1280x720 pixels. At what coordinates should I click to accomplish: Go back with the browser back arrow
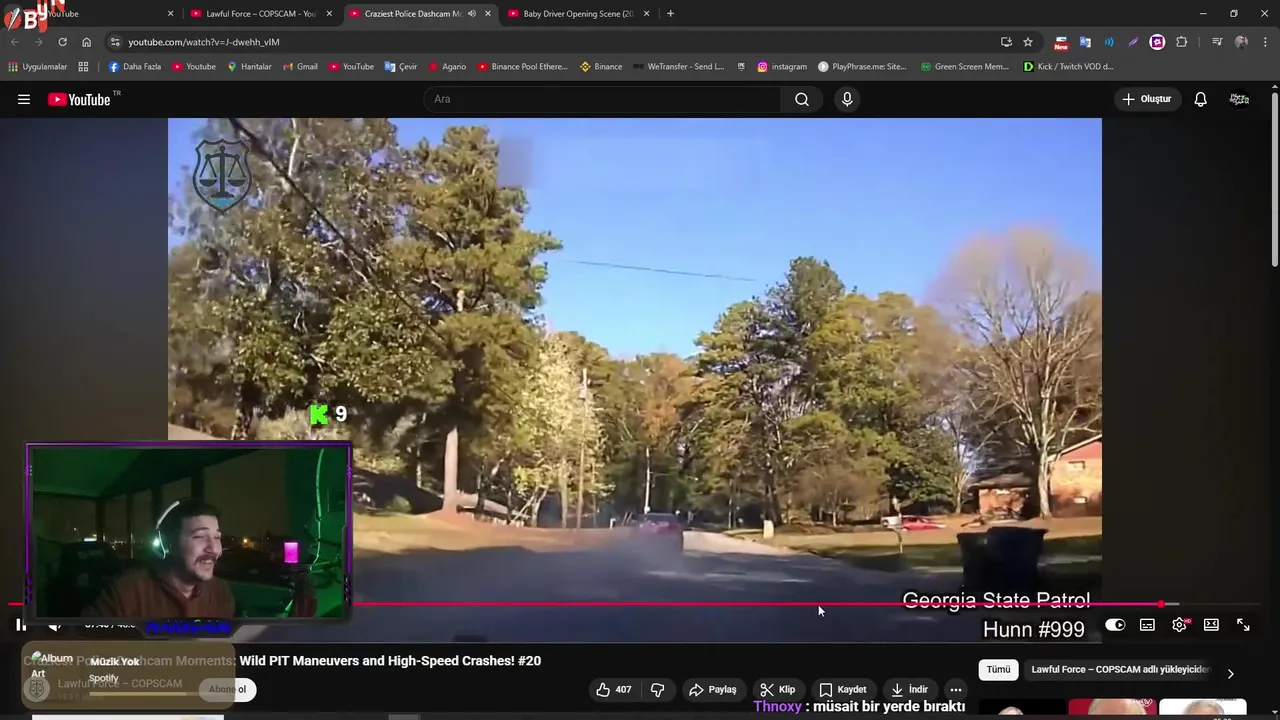point(15,42)
